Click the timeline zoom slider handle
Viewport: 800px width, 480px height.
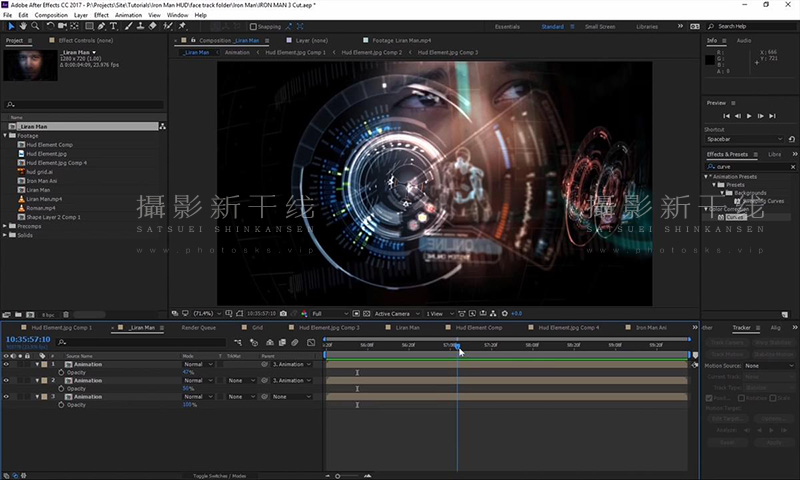(x=338, y=476)
